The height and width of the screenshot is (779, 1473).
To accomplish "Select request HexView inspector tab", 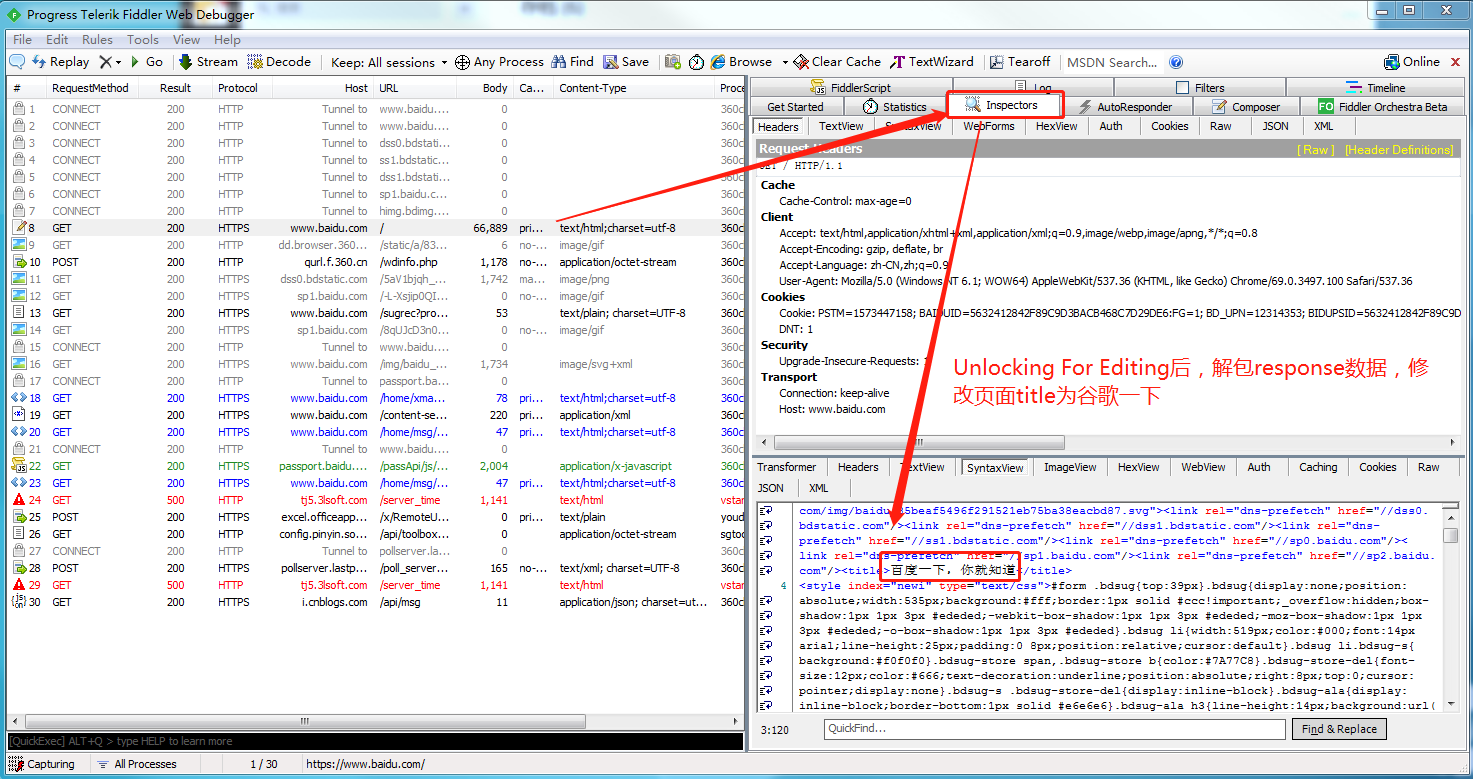I will 1056,126.
